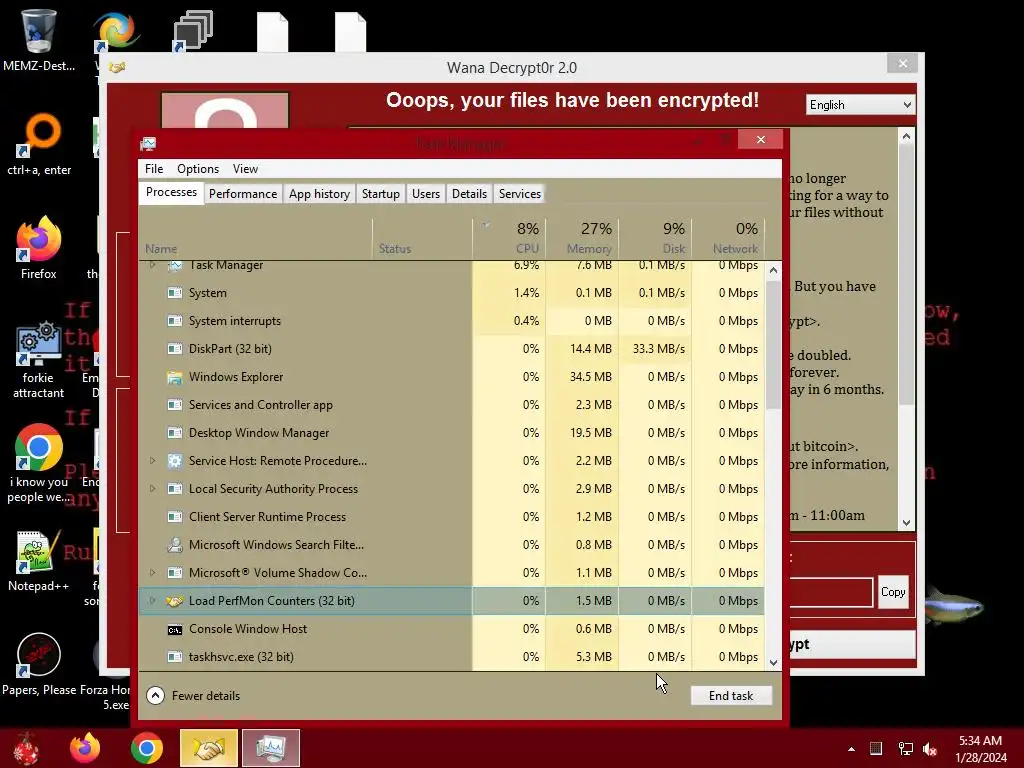Image resolution: width=1024 pixels, height=768 pixels.
Task: Click the muted volume tray icon
Action: (x=930, y=749)
